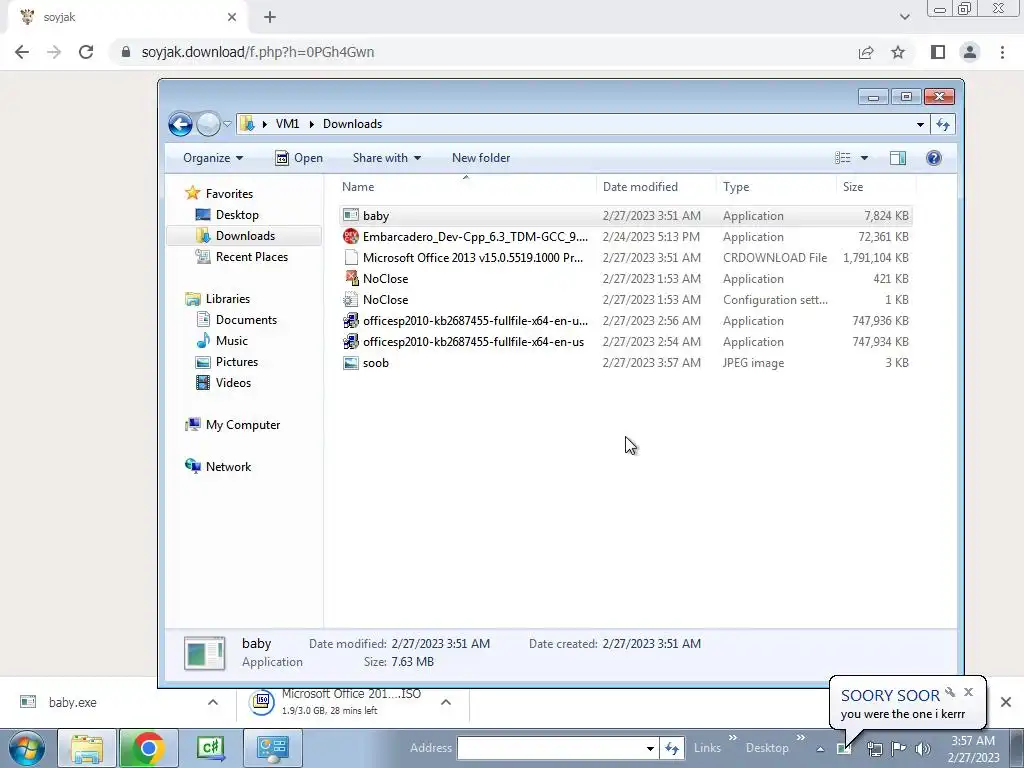Screen dimensions: 1024x768
Task: Click Explorer back arrow button
Action: (180, 124)
